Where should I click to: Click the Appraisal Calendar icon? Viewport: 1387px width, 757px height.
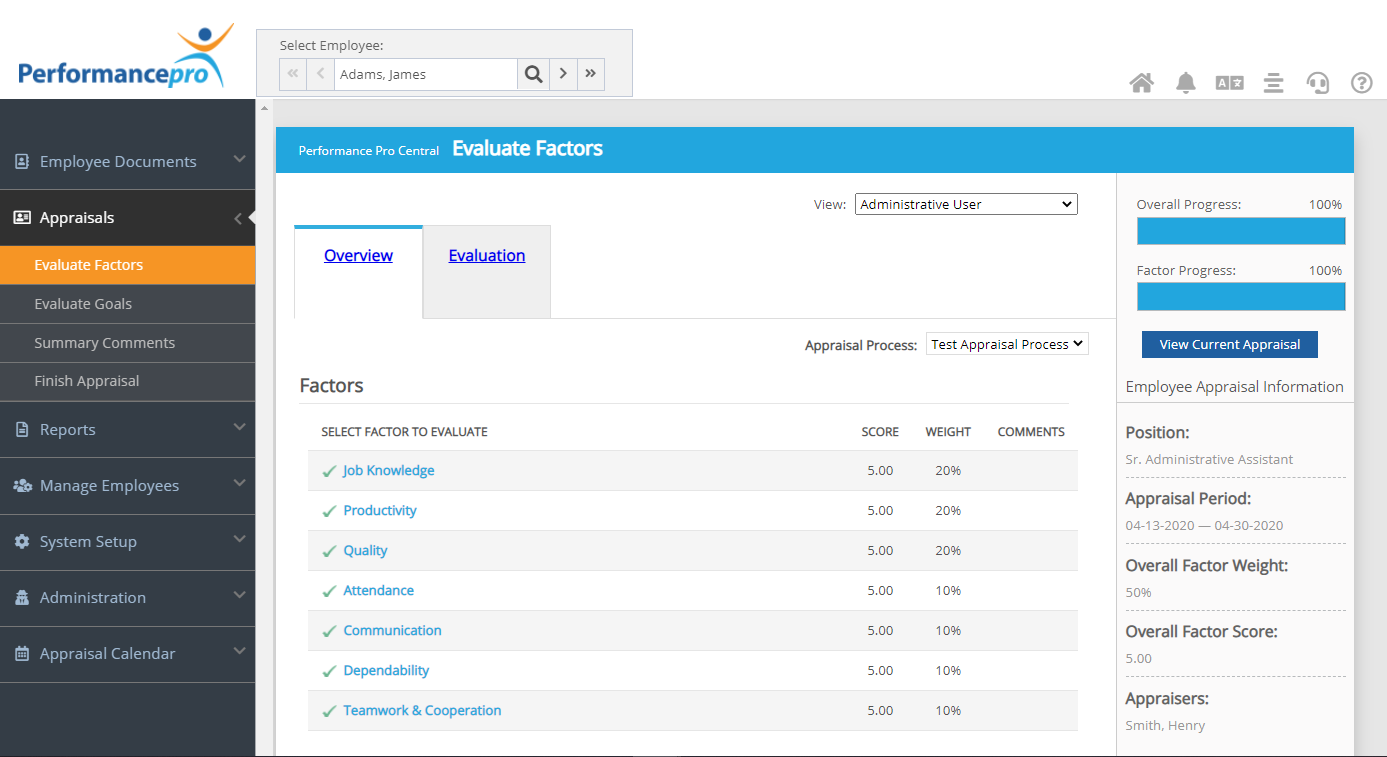(x=22, y=653)
